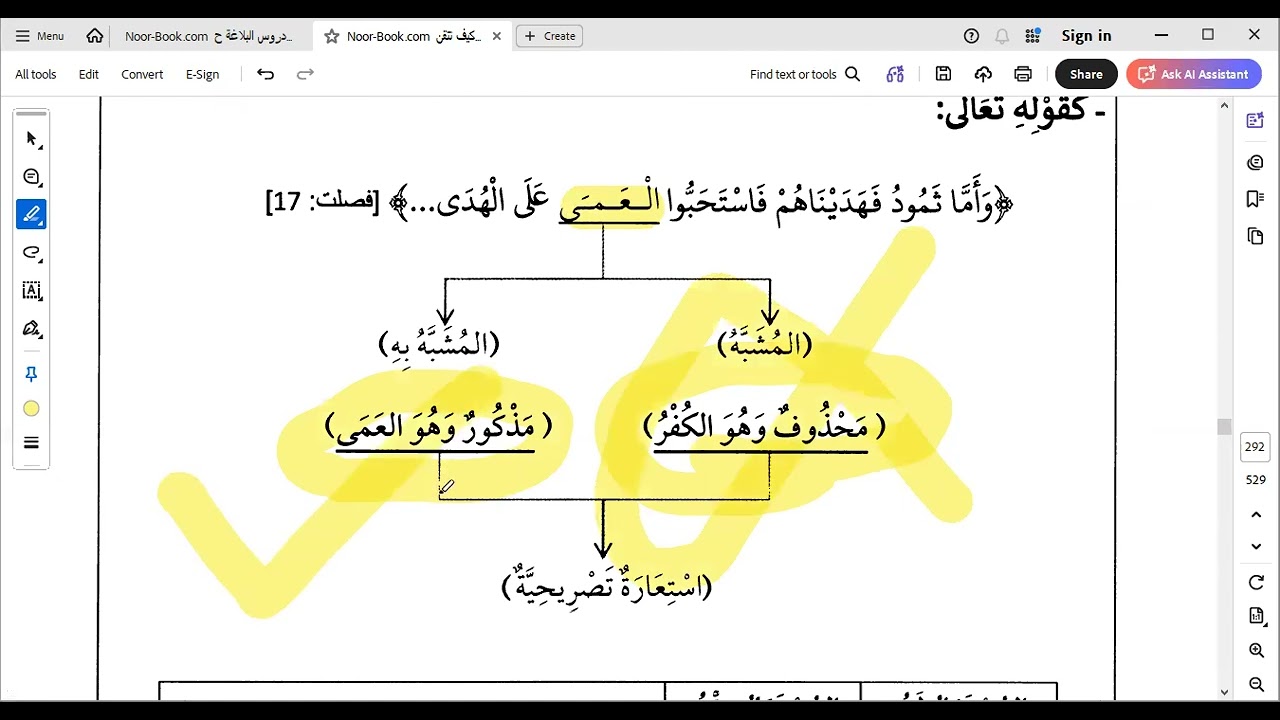Close the active Noor-Book.com tab
Screen dimensions: 1280x720
pyautogui.click(x=497, y=36)
